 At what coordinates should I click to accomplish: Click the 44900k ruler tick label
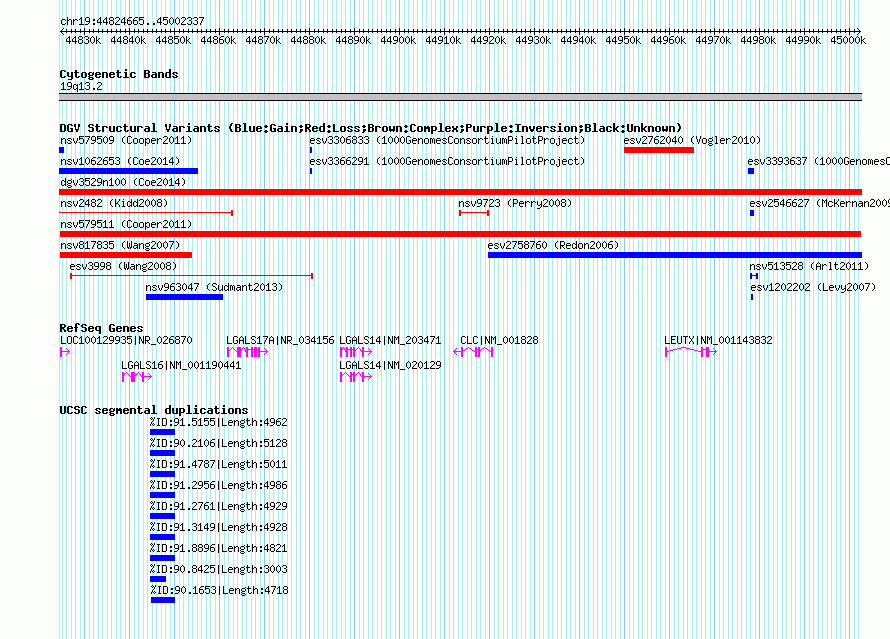point(398,40)
